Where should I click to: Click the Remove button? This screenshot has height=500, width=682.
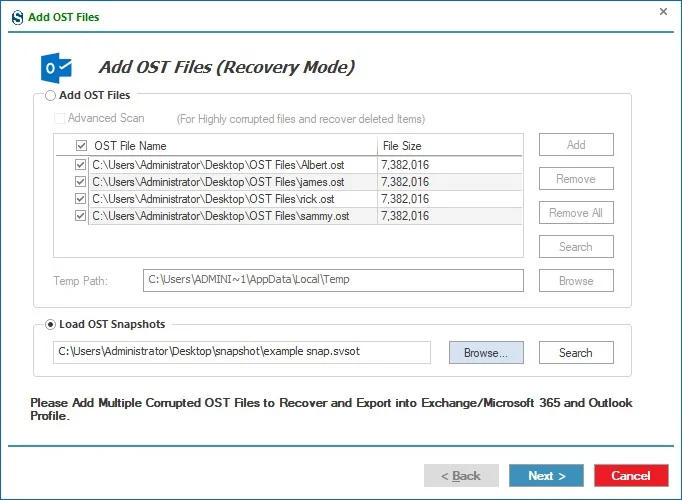pos(576,179)
